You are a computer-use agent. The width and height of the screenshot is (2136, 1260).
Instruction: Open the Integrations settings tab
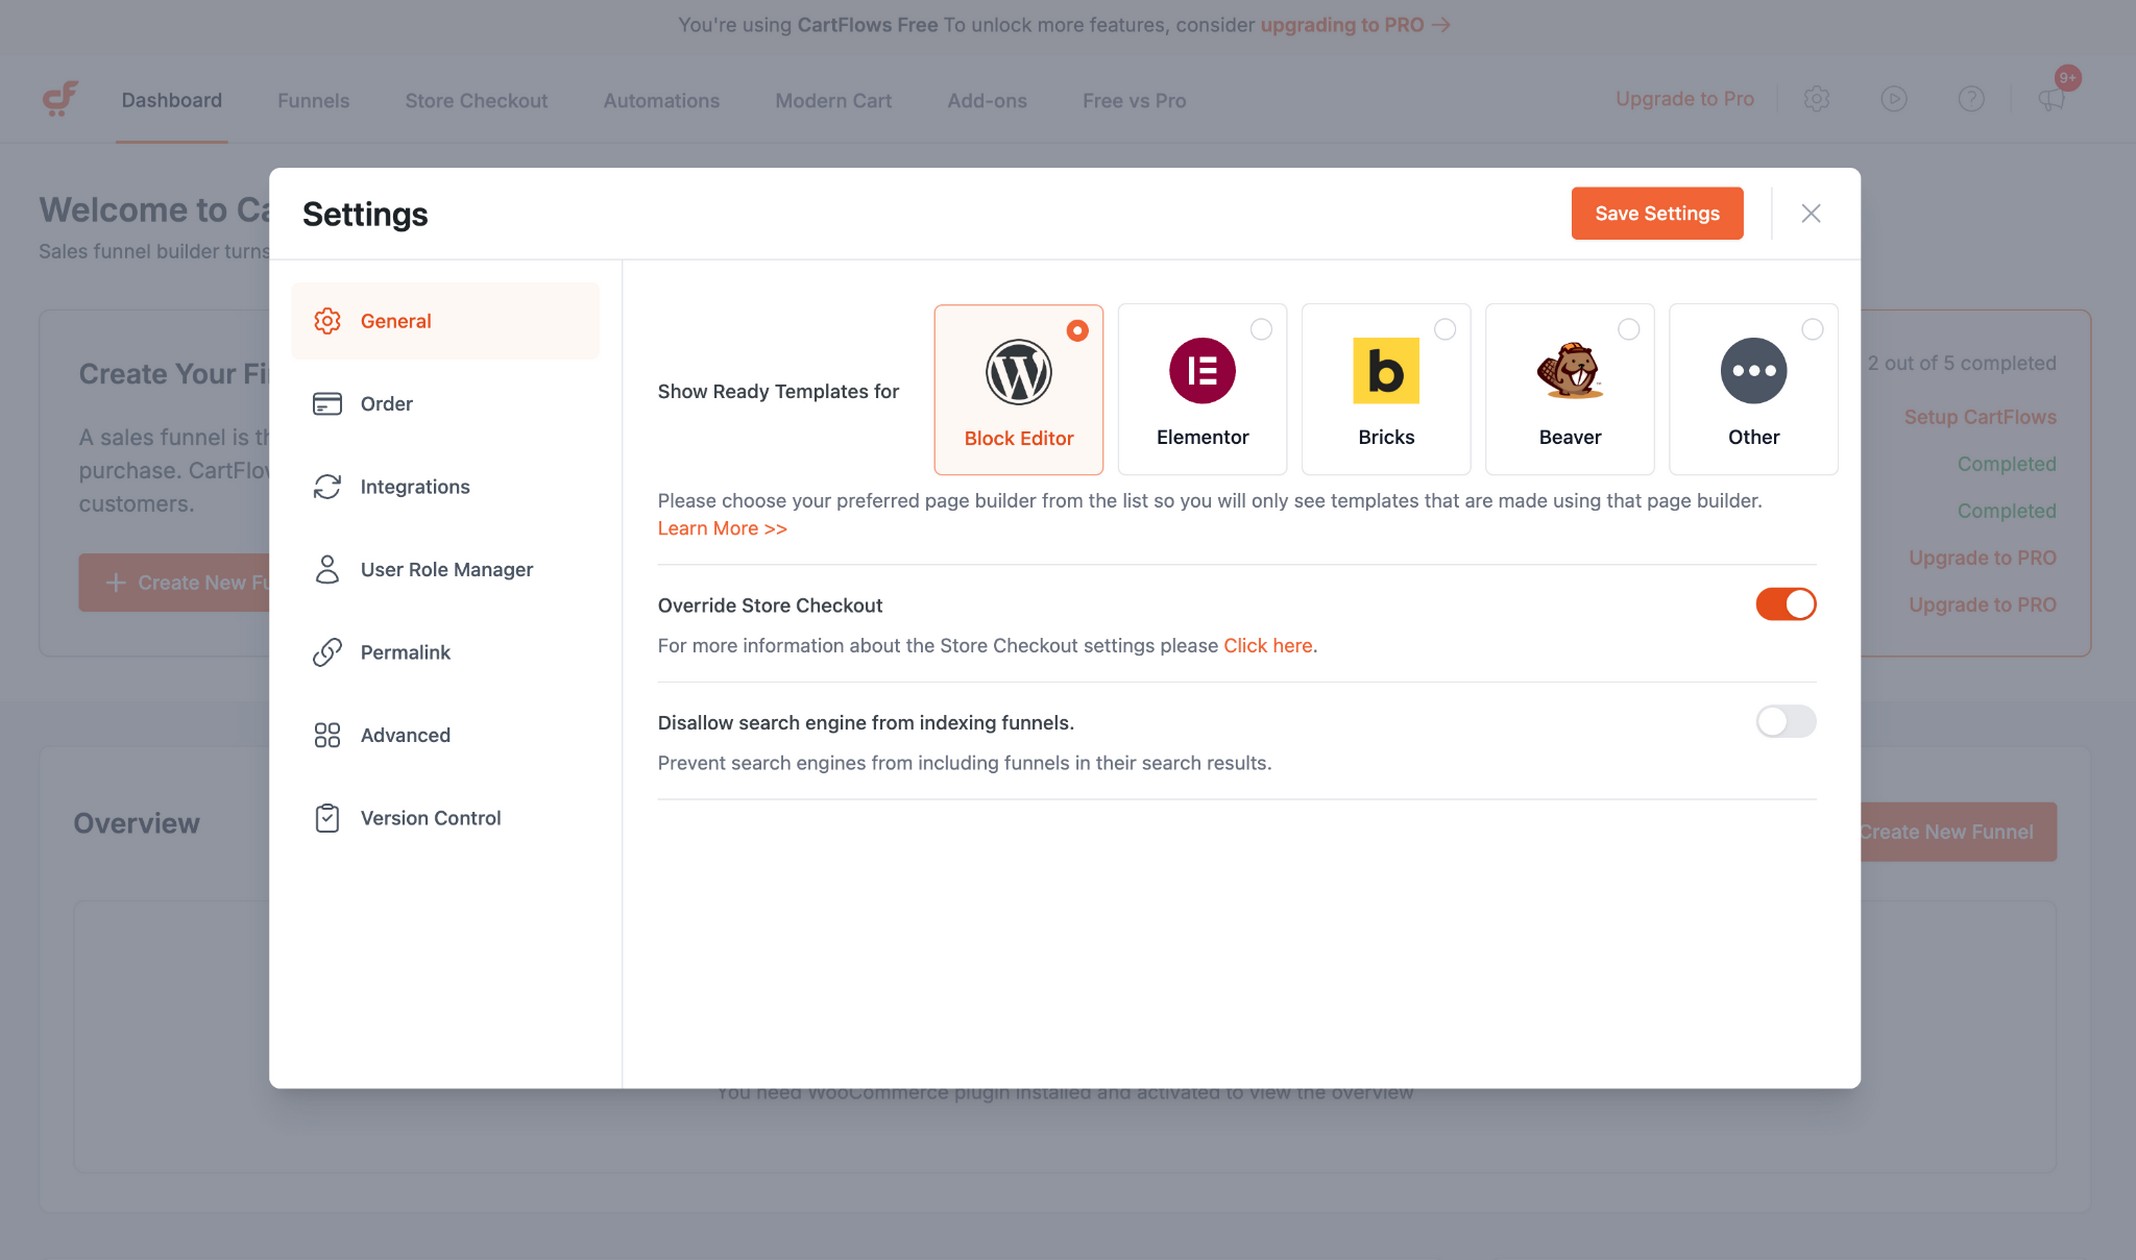tap(445, 487)
